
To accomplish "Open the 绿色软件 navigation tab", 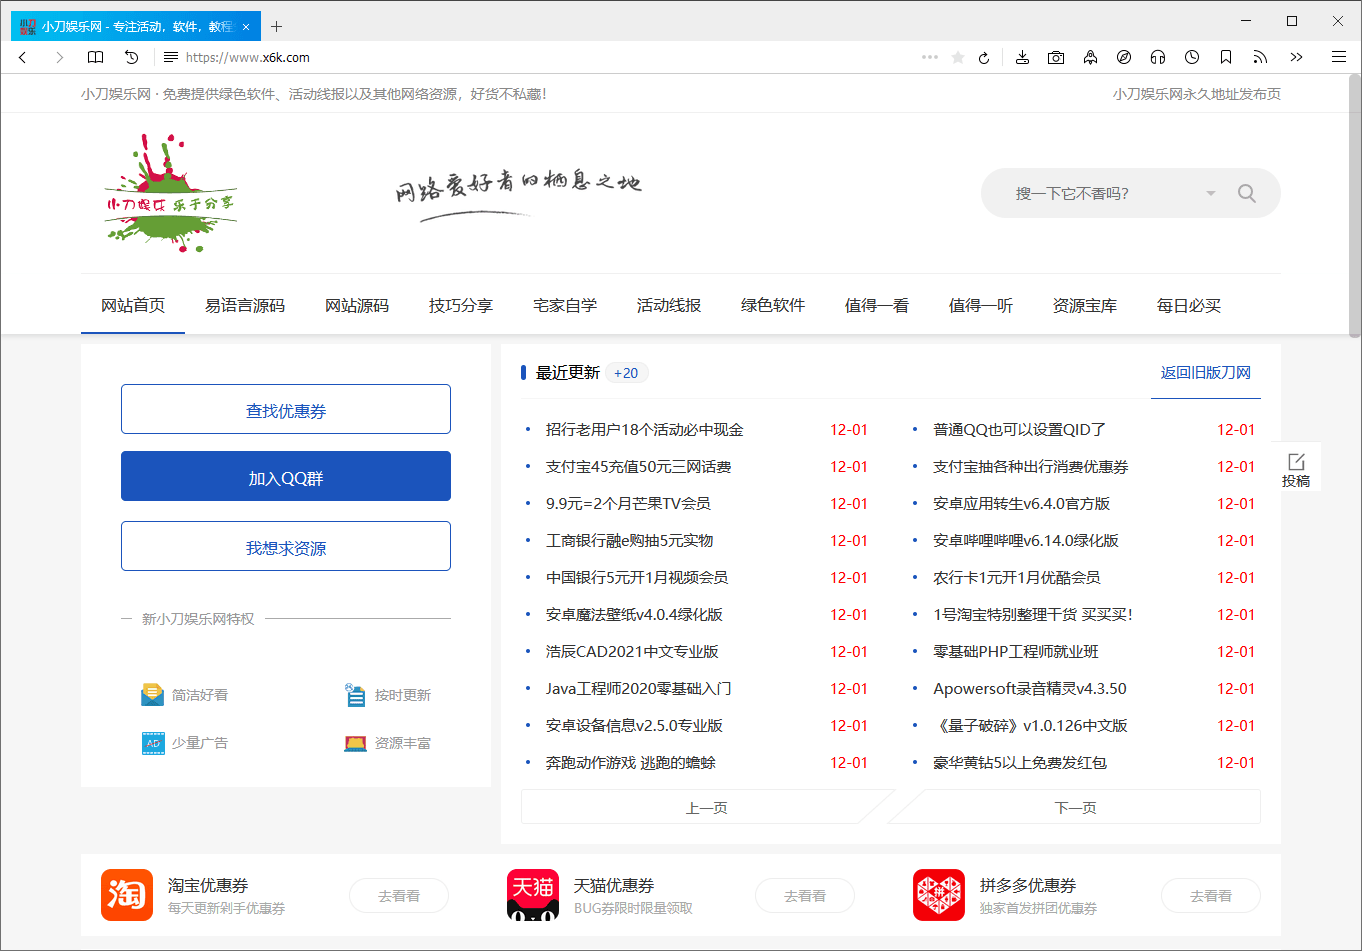I will coord(772,305).
